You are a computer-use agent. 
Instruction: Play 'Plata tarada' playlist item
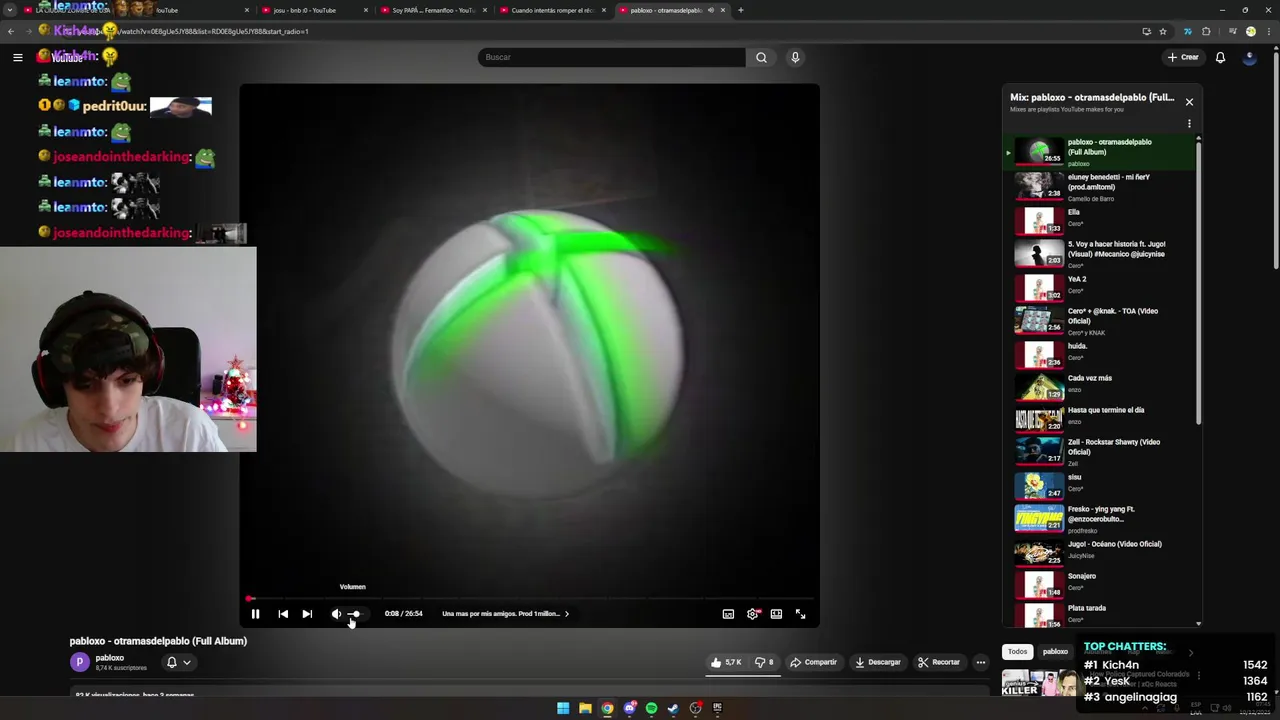pyautogui.click(x=1100, y=613)
